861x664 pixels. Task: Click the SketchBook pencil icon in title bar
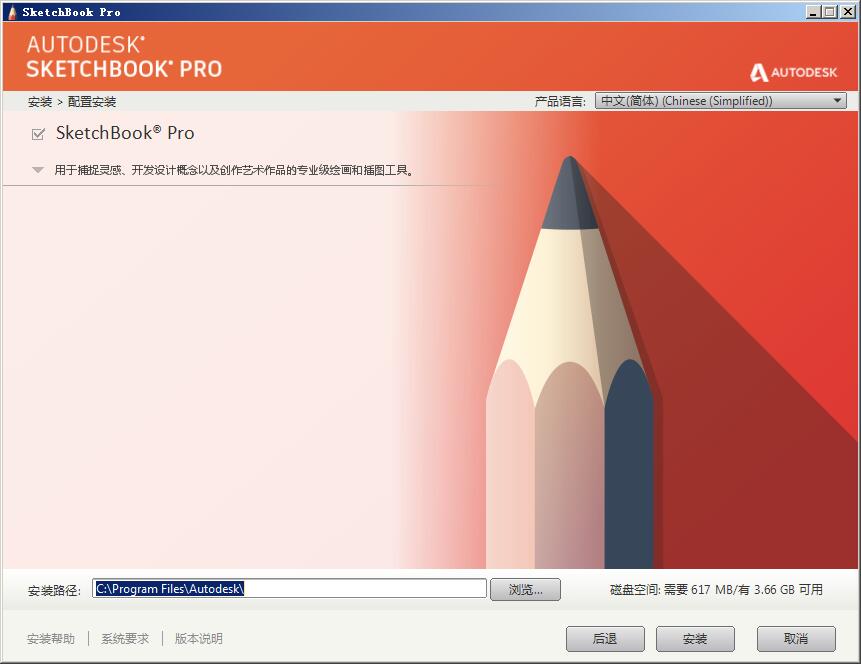coord(12,12)
